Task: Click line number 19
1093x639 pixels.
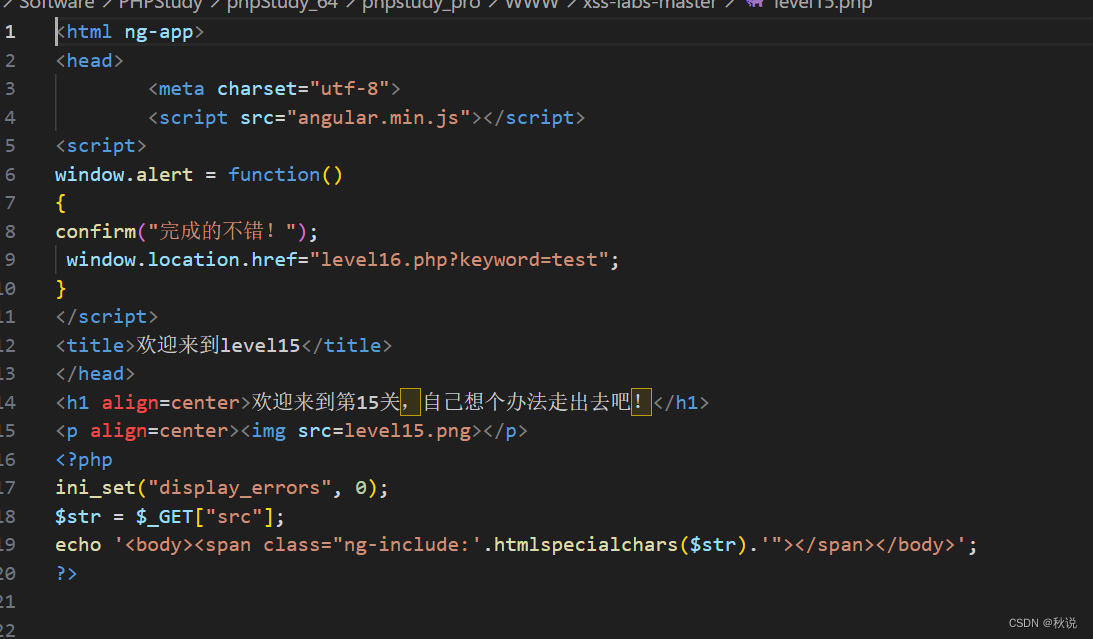Action: coord(8,544)
